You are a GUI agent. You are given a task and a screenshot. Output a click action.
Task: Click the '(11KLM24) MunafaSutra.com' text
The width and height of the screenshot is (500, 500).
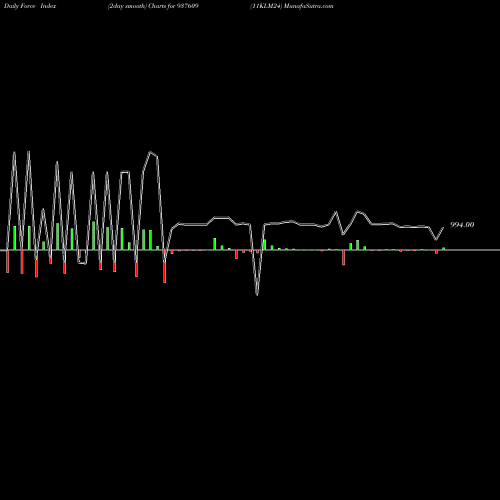[x=292, y=6]
